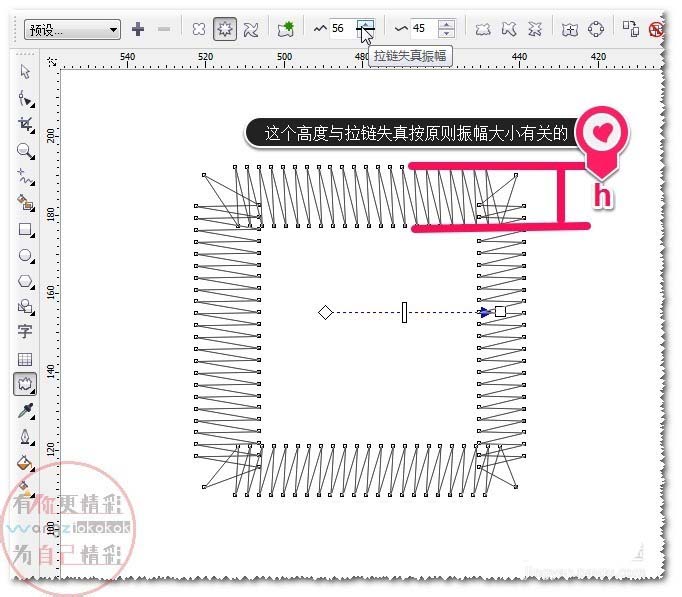682x597 pixels.
Task: Select the Crop tool
Action: point(25,125)
